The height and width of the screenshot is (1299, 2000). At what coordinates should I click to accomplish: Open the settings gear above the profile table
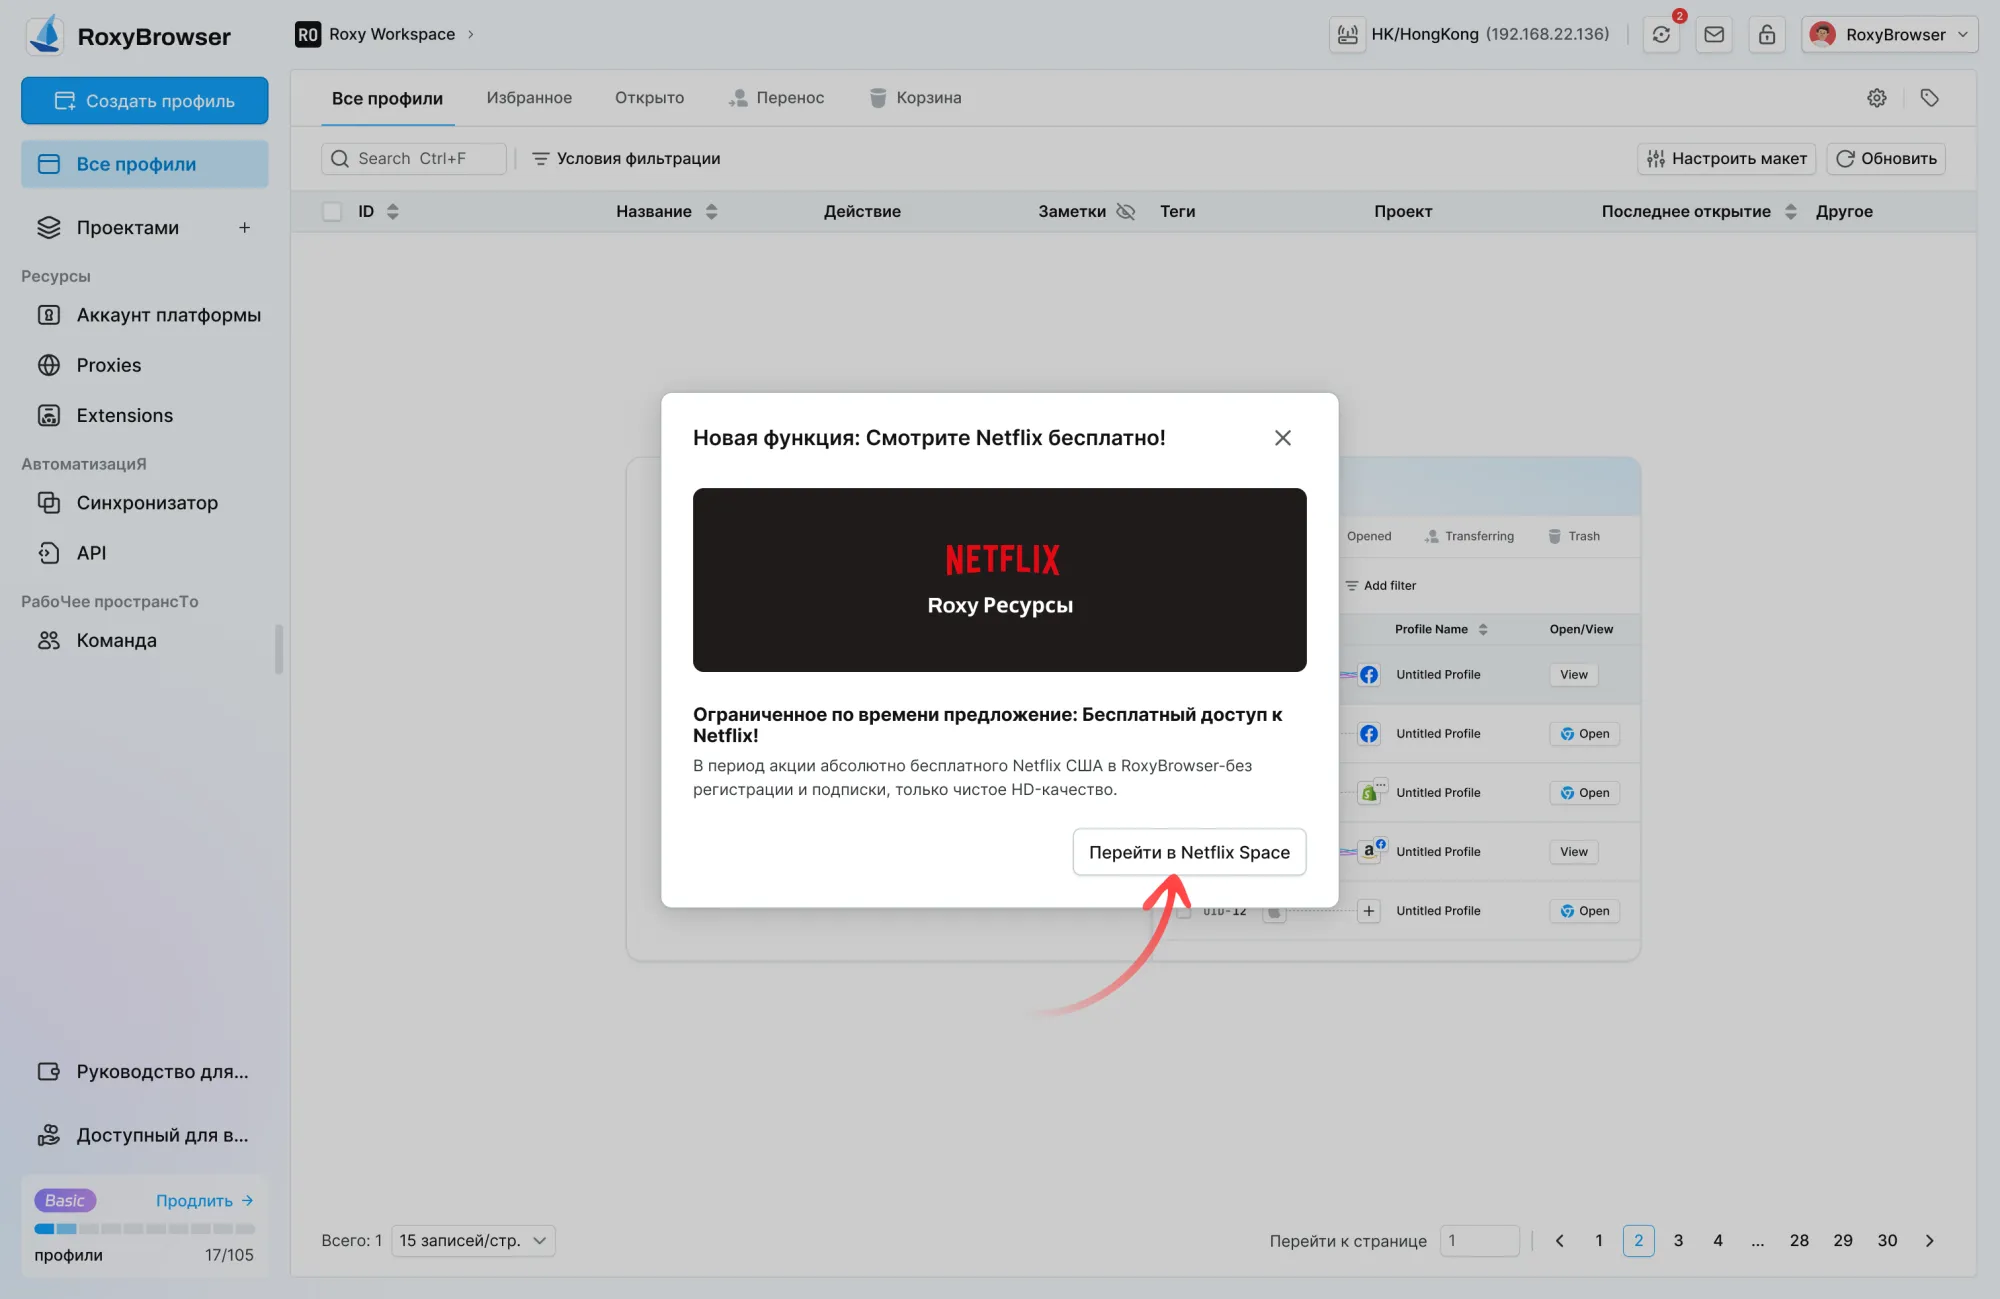[1877, 97]
